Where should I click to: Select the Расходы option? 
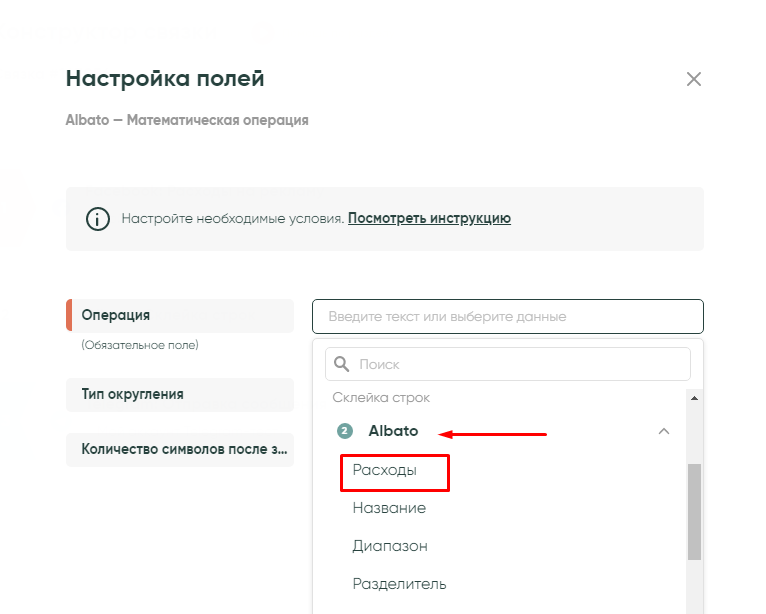click(384, 470)
